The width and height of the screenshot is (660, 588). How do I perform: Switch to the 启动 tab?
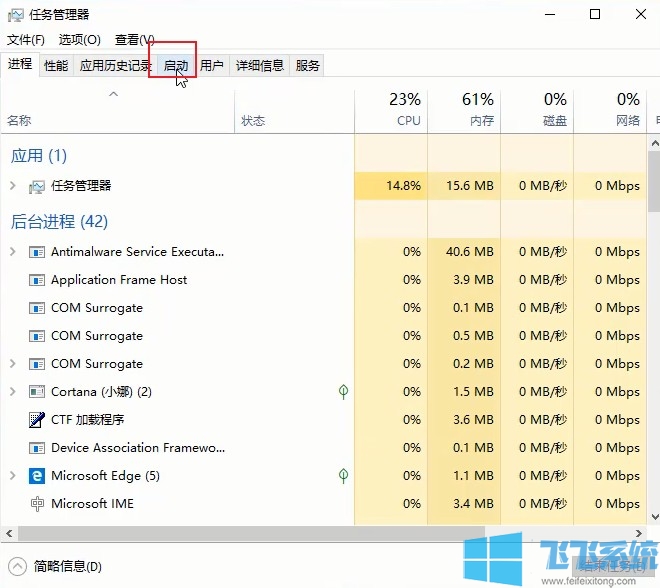pos(176,65)
